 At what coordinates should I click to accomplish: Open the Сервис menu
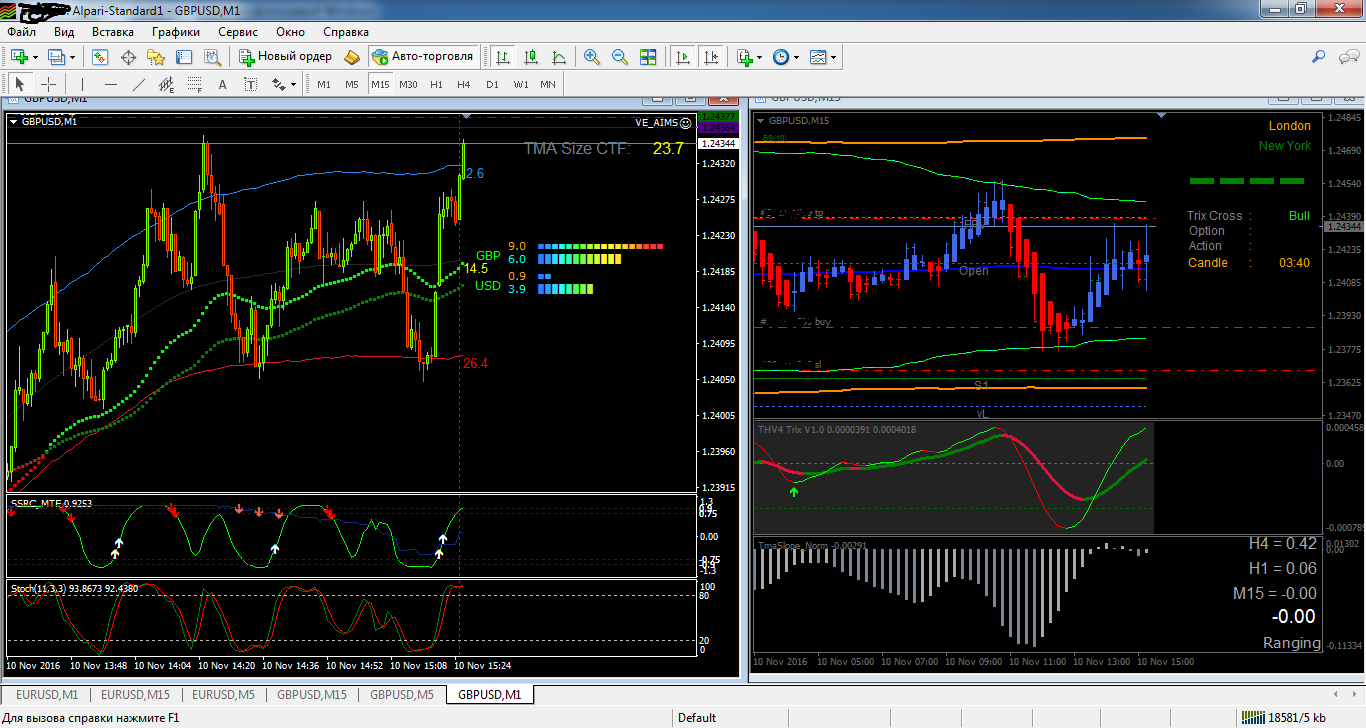pos(238,32)
